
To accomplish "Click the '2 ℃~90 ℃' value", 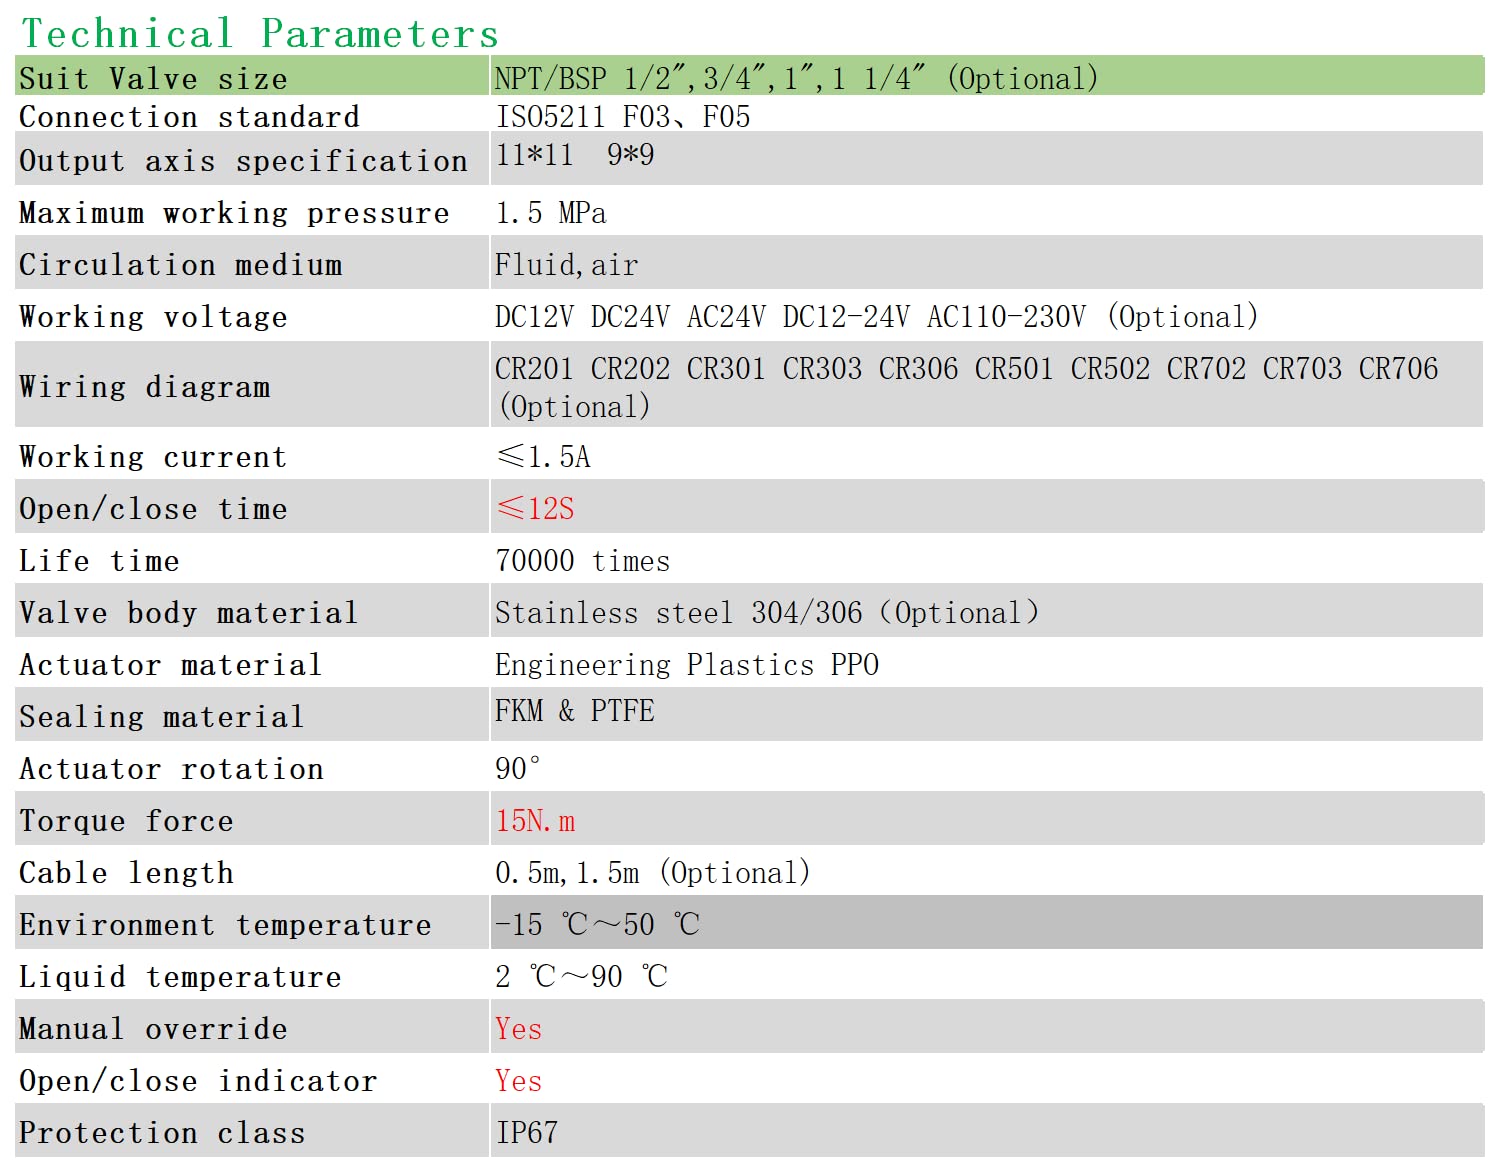I will point(582,976).
